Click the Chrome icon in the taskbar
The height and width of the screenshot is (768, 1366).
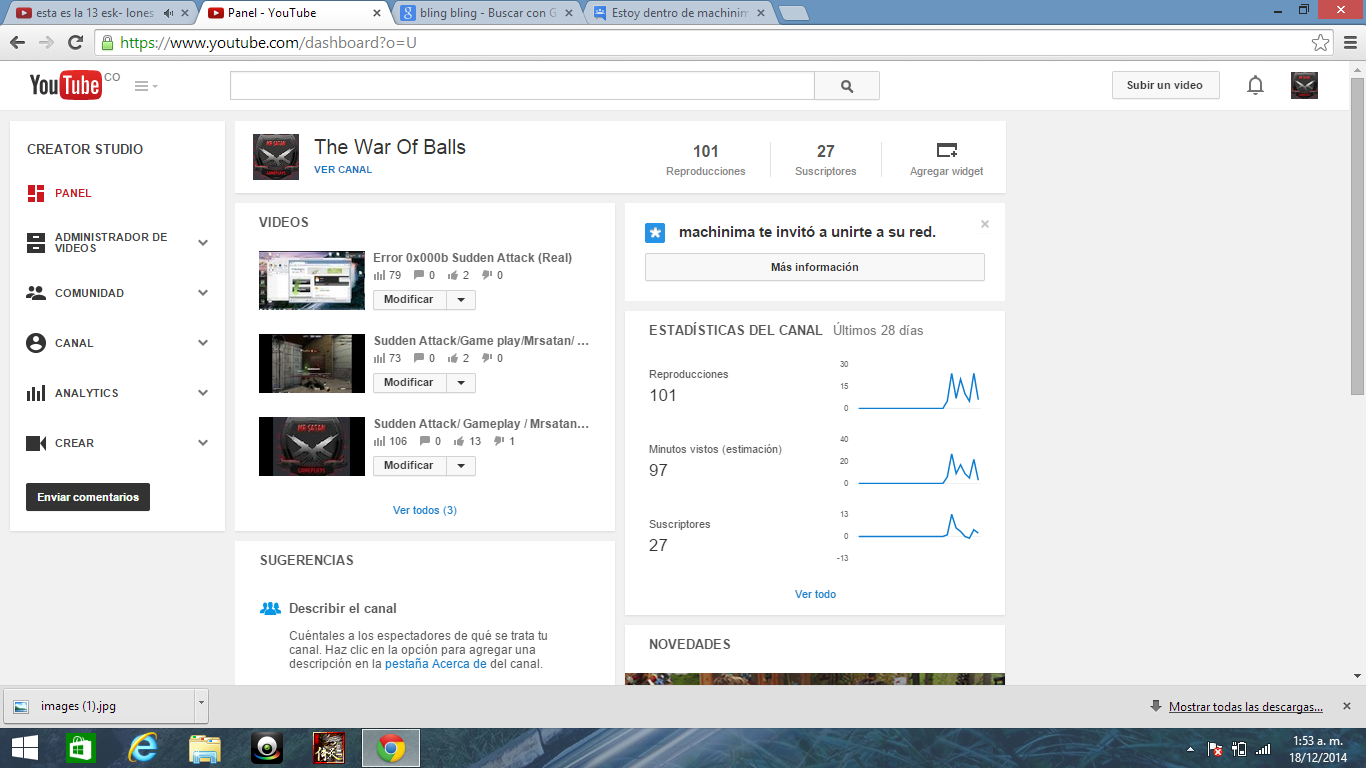click(391, 748)
